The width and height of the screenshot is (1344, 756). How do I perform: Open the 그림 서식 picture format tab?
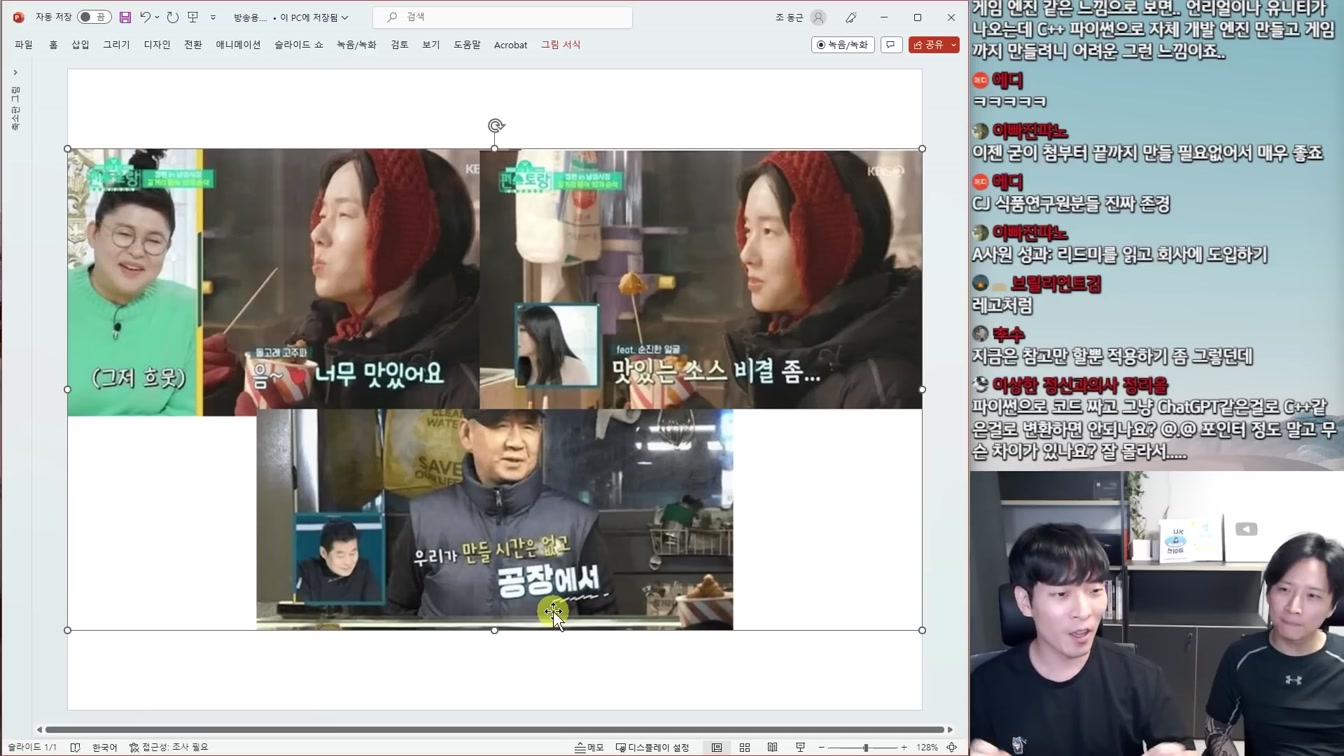pos(561,45)
